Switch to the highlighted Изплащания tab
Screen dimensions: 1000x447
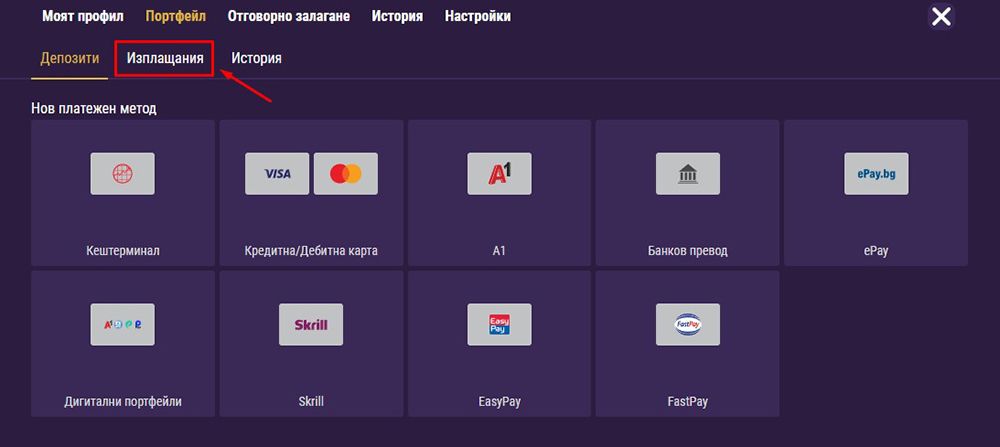click(165, 59)
